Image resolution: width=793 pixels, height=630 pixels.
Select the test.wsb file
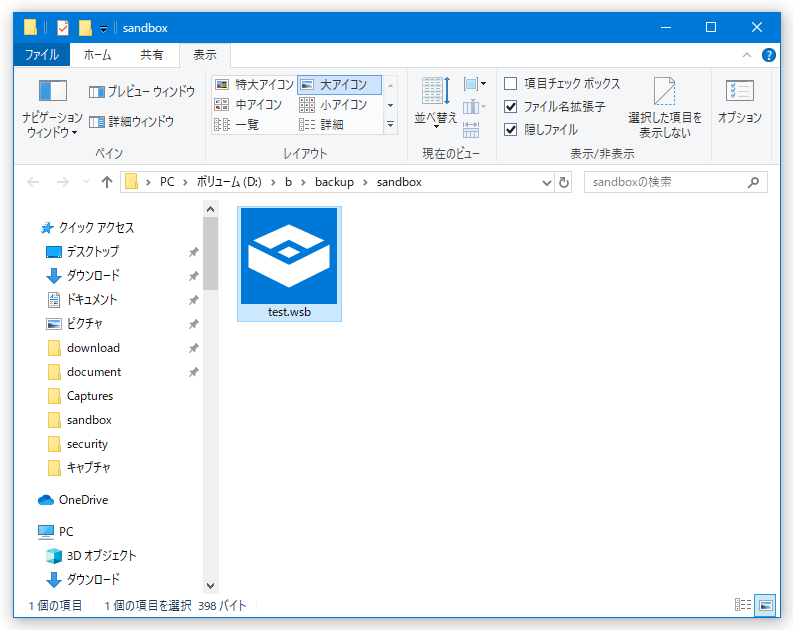[289, 263]
